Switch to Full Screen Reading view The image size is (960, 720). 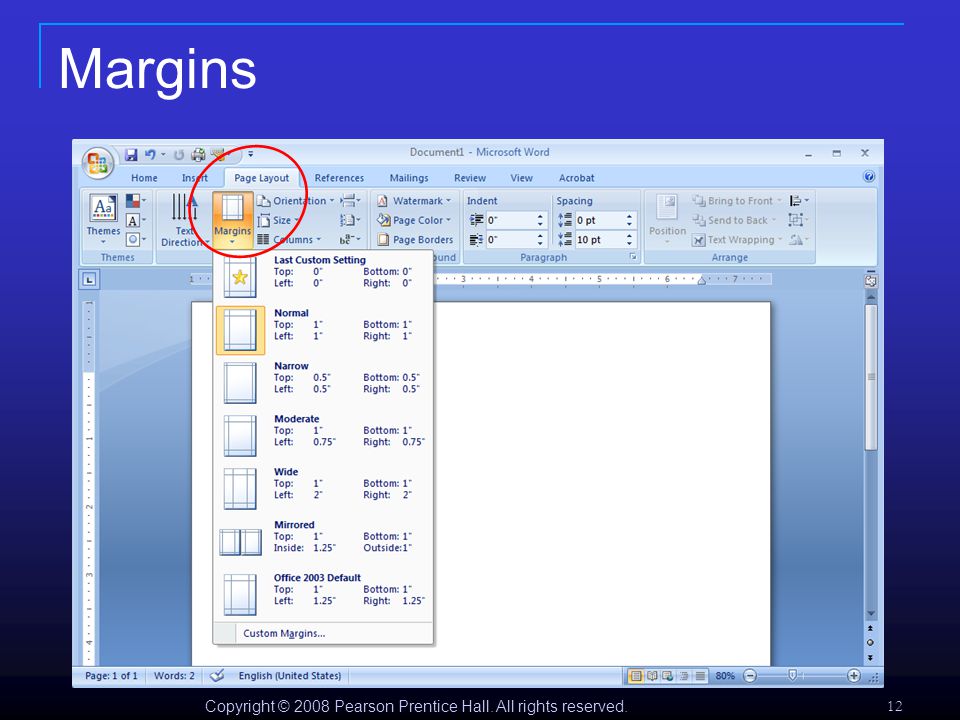click(x=652, y=676)
